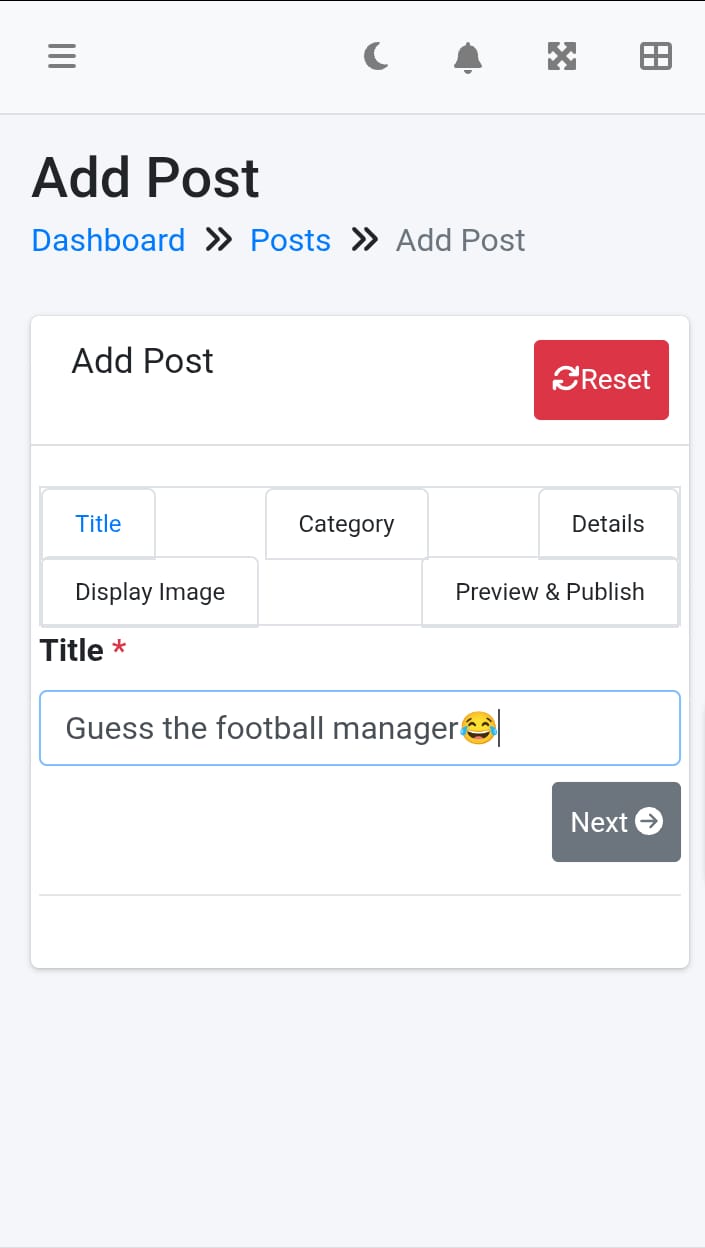Screen dimensions: 705x1248
Task: Select the active Title tab
Action: click(97, 523)
